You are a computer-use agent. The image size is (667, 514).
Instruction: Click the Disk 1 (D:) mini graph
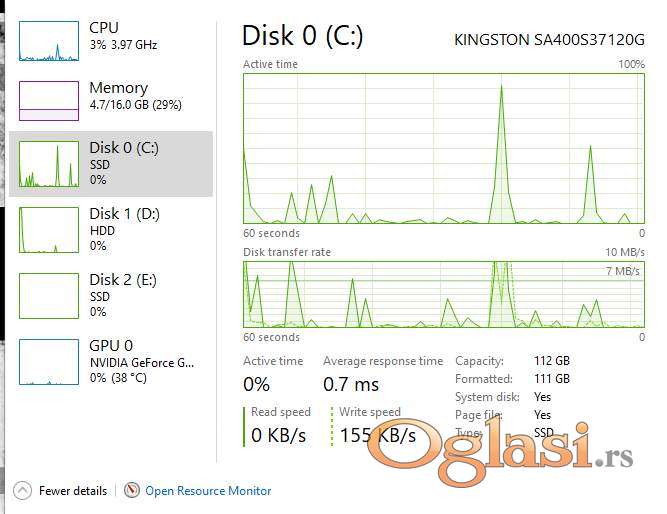(48, 229)
